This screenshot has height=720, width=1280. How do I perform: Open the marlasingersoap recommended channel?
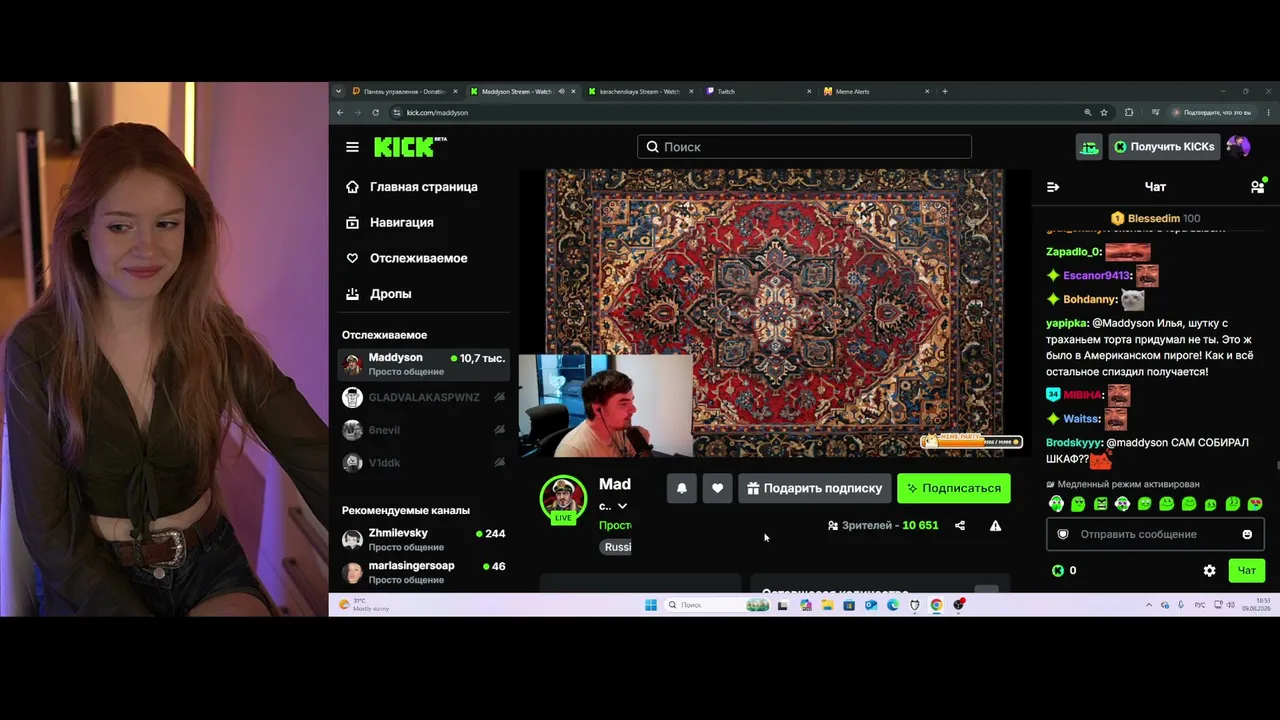pyautogui.click(x=424, y=572)
